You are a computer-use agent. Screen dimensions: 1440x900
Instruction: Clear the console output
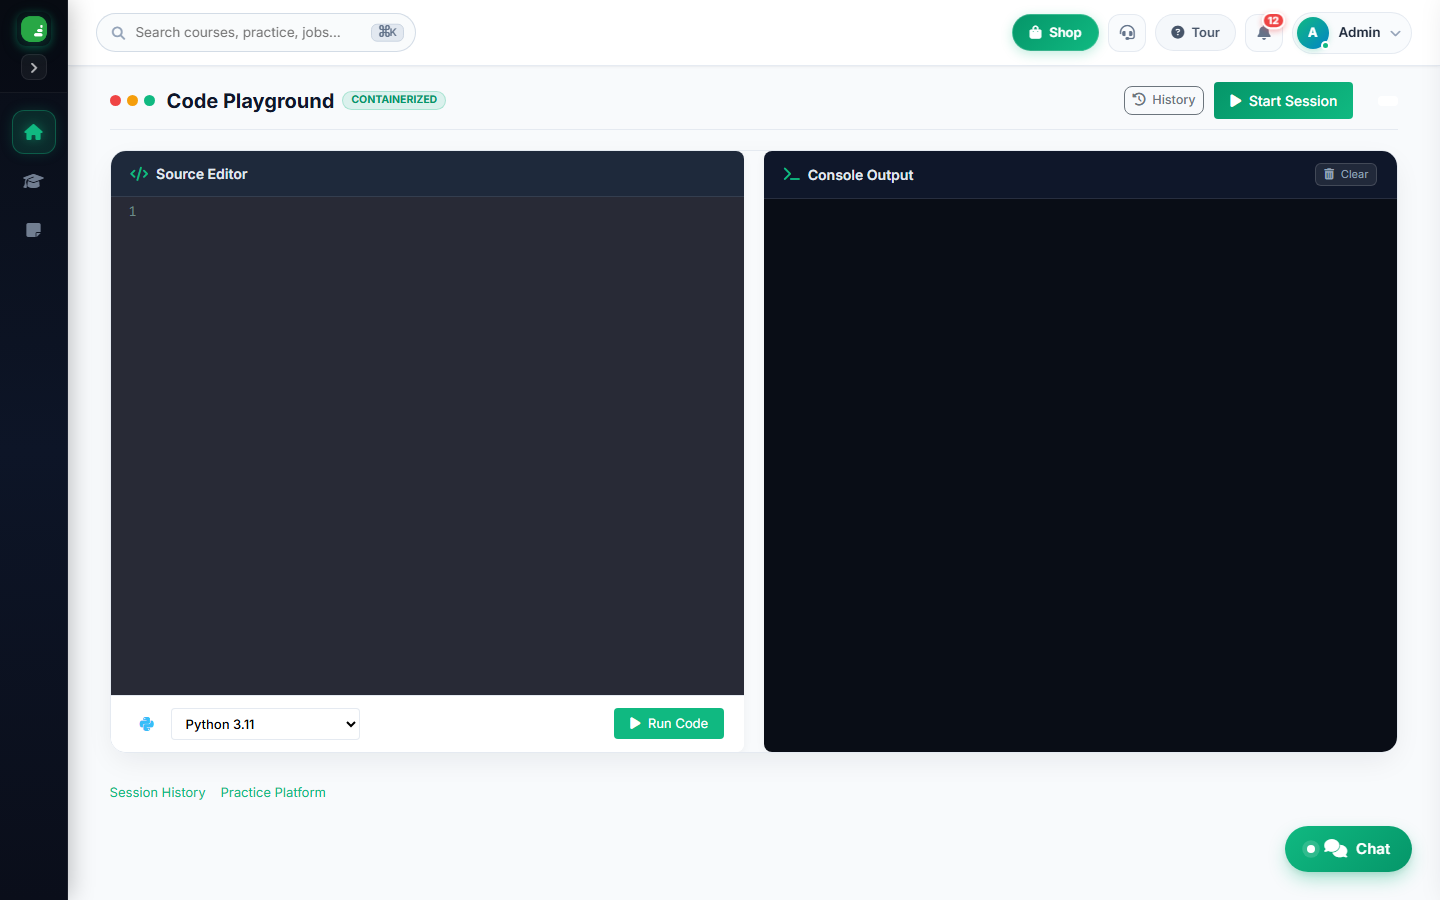click(x=1346, y=174)
